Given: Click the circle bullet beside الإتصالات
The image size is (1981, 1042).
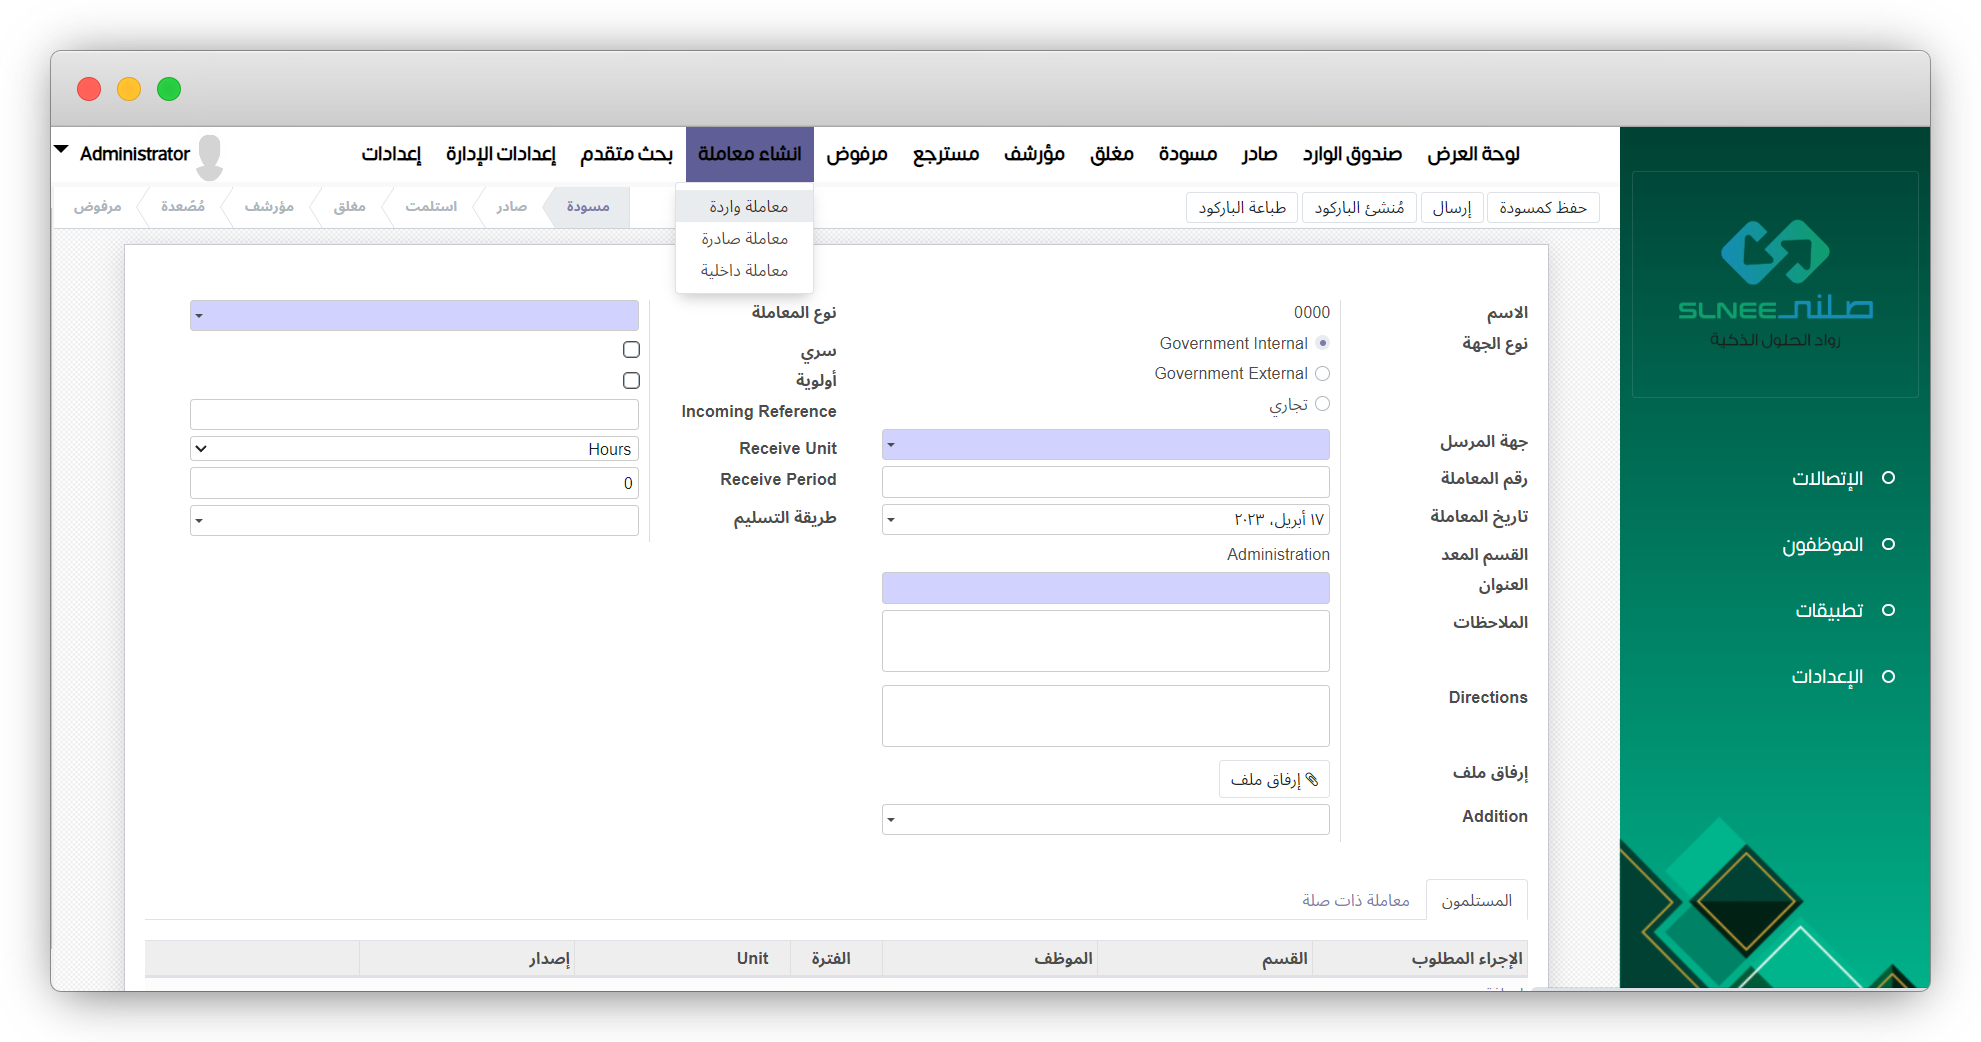Looking at the screenshot, I should coord(1888,478).
